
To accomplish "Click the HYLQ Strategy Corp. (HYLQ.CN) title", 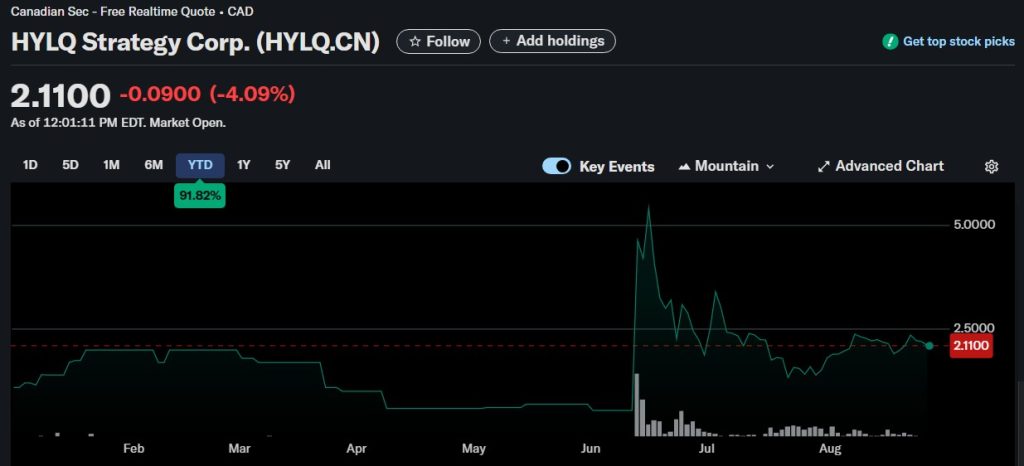I will pyautogui.click(x=195, y=42).
